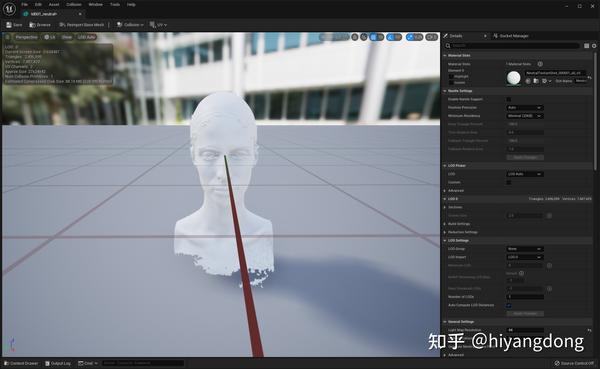This screenshot has width=600, height=369.
Task: Open the Collision toolbar dropdown
Action: [130, 25]
